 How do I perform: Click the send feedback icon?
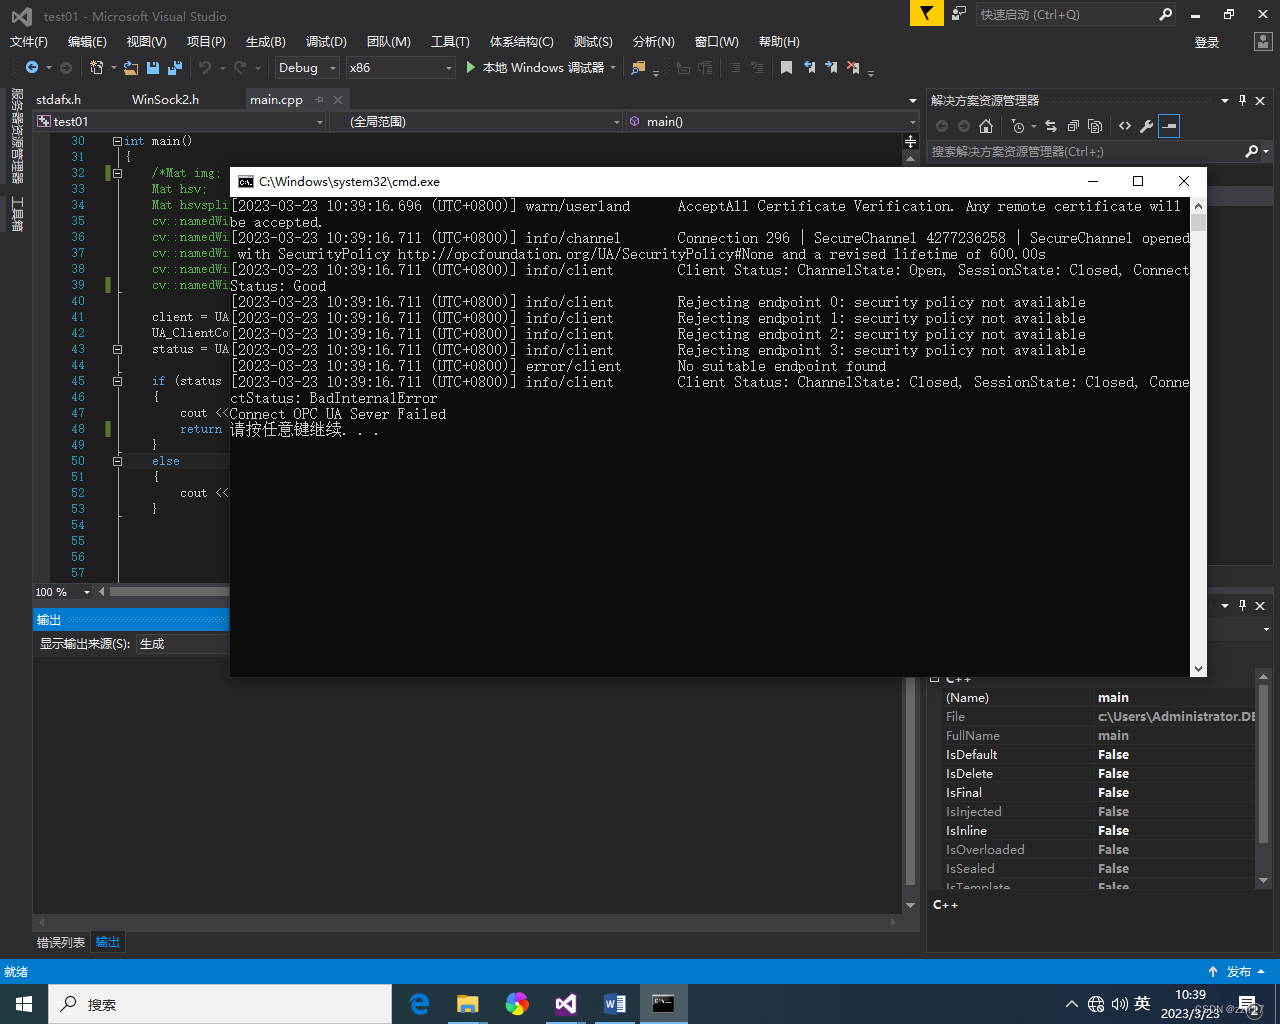coord(959,13)
